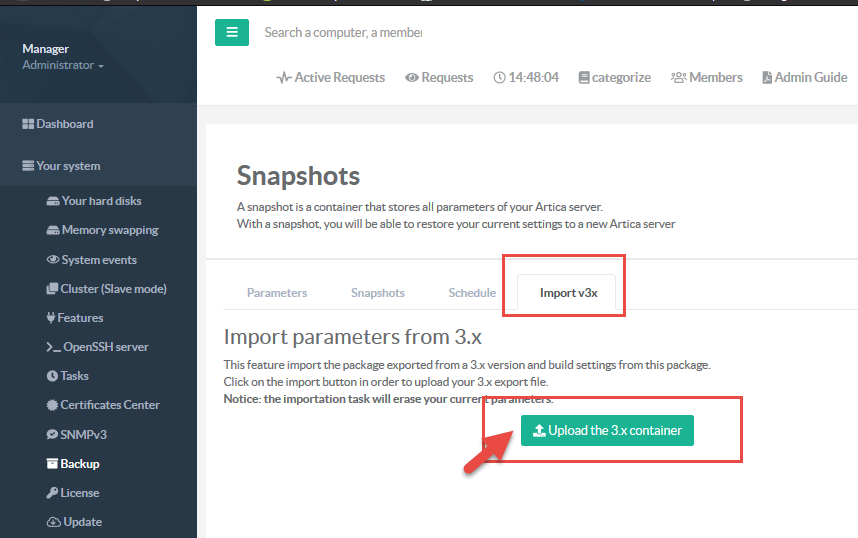
Task: Select the Import v3x tab
Action: tap(569, 293)
